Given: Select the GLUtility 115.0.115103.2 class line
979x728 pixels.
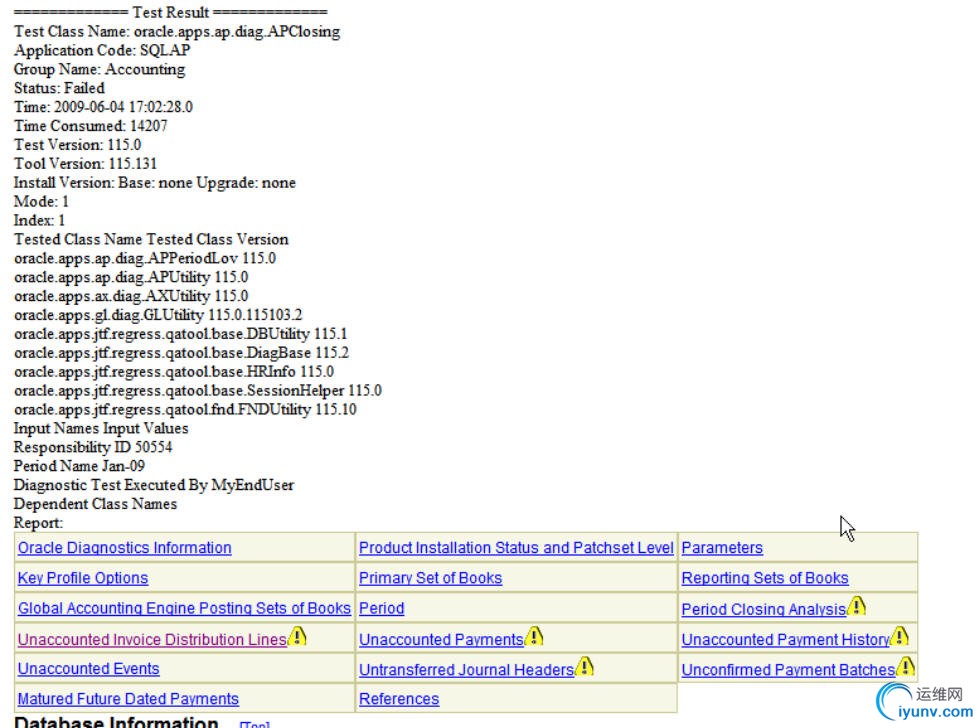Looking at the screenshot, I should coord(158,315).
